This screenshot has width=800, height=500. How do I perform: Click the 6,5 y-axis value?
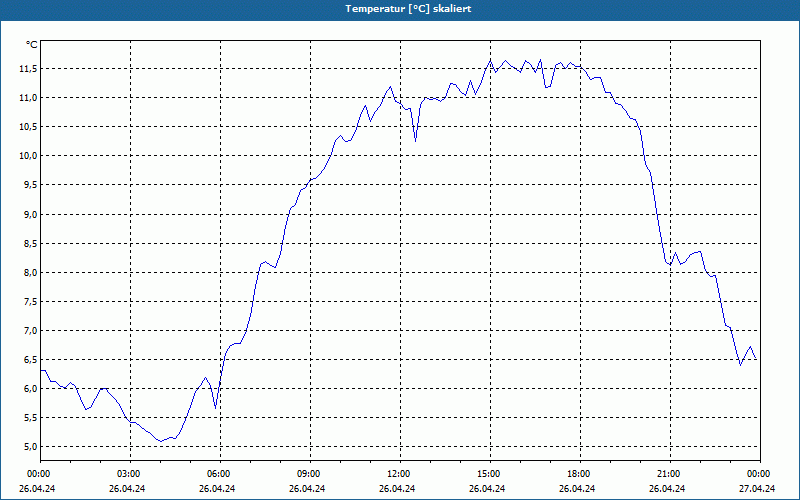(30, 360)
